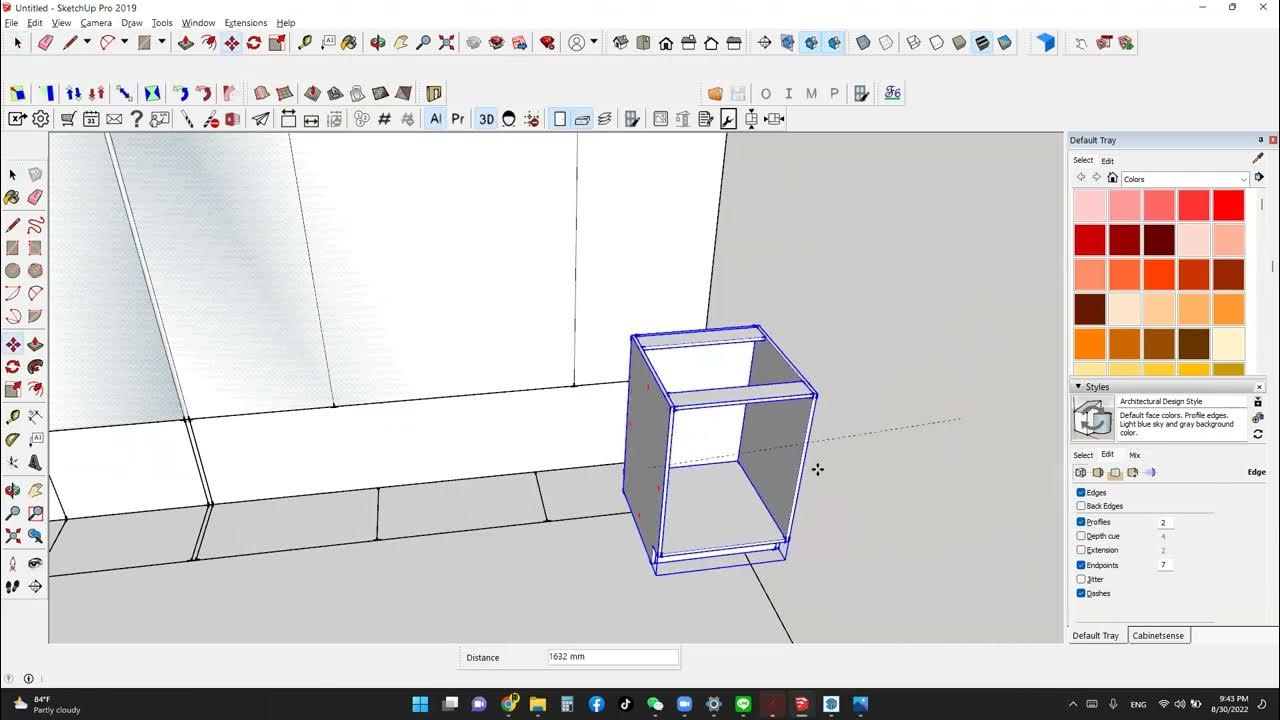The height and width of the screenshot is (720, 1280).
Task: Click the question mark help icon
Action: coord(137,119)
